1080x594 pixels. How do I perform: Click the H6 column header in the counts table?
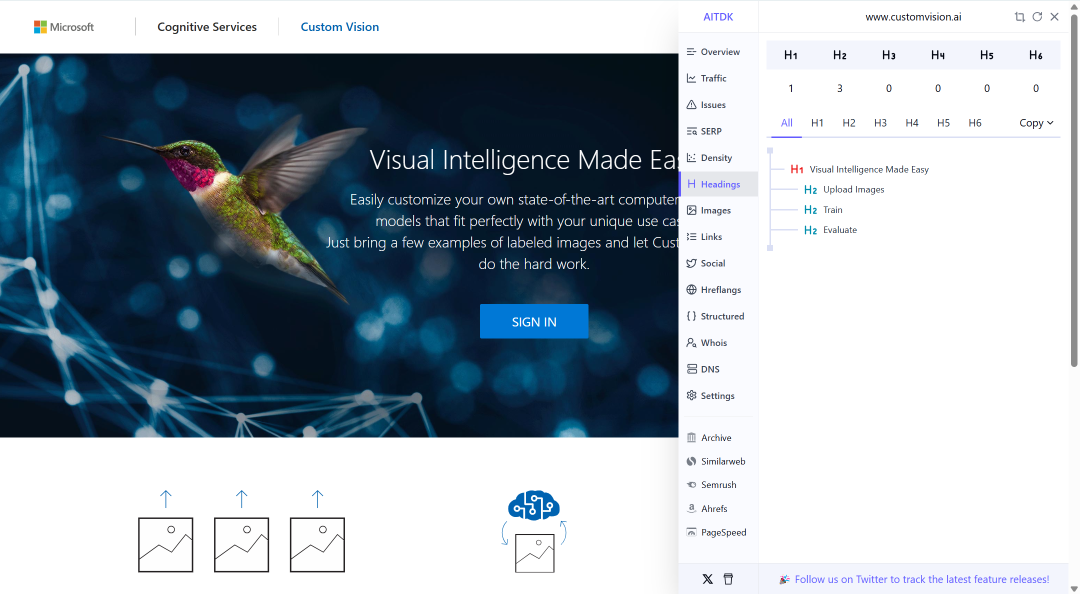coord(1036,55)
